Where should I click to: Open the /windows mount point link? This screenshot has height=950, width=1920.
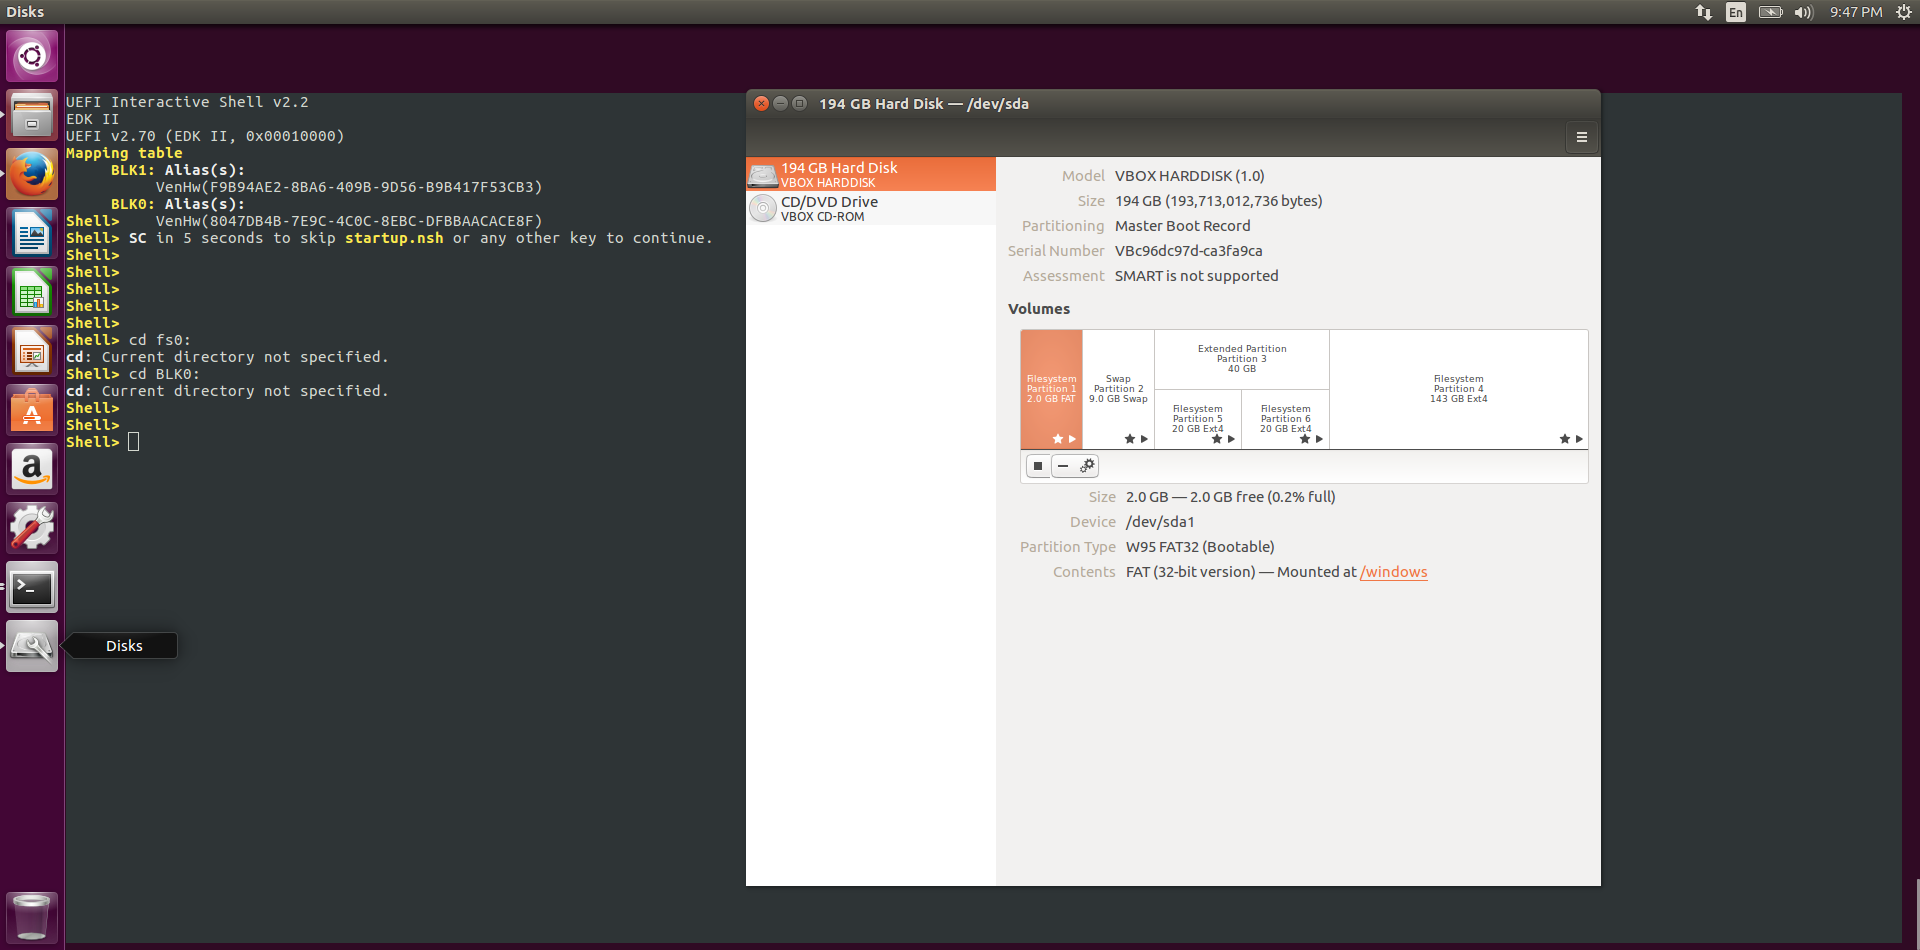tap(1393, 572)
